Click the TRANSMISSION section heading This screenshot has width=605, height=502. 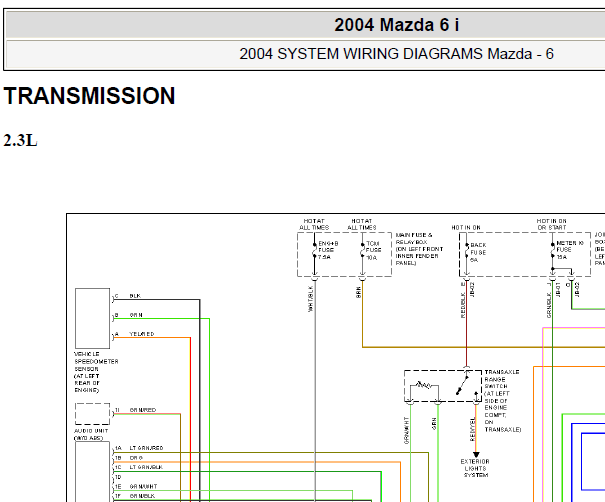coord(90,96)
